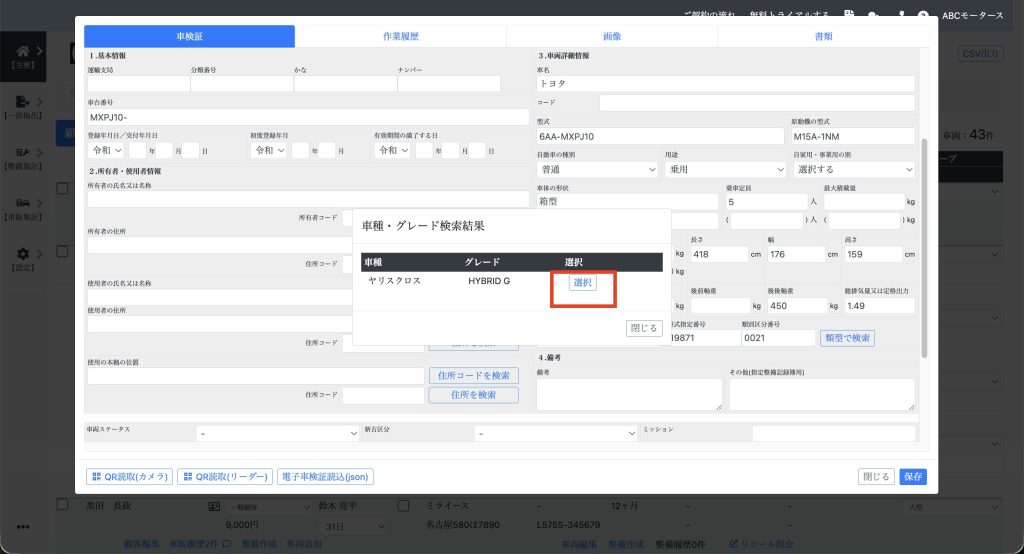Click the QR読取(リーダー) button

[225, 477]
